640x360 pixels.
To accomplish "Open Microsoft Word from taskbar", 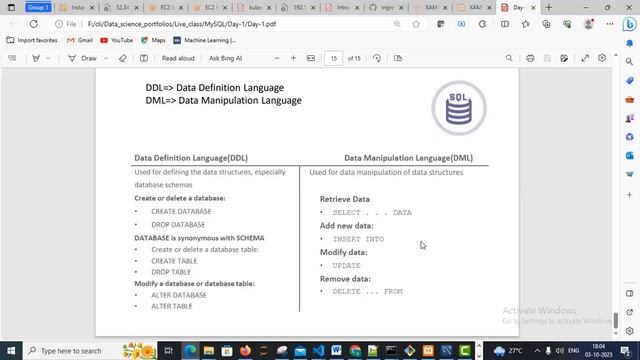I will [x=336, y=351].
